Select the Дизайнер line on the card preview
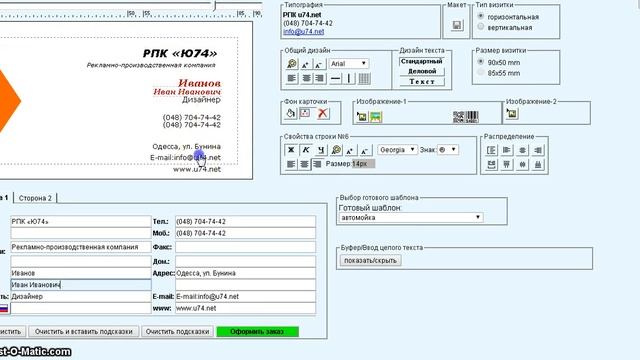Image resolution: width=640 pixels, height=360 pixels. pyautogui.click(x=201, y=100)
